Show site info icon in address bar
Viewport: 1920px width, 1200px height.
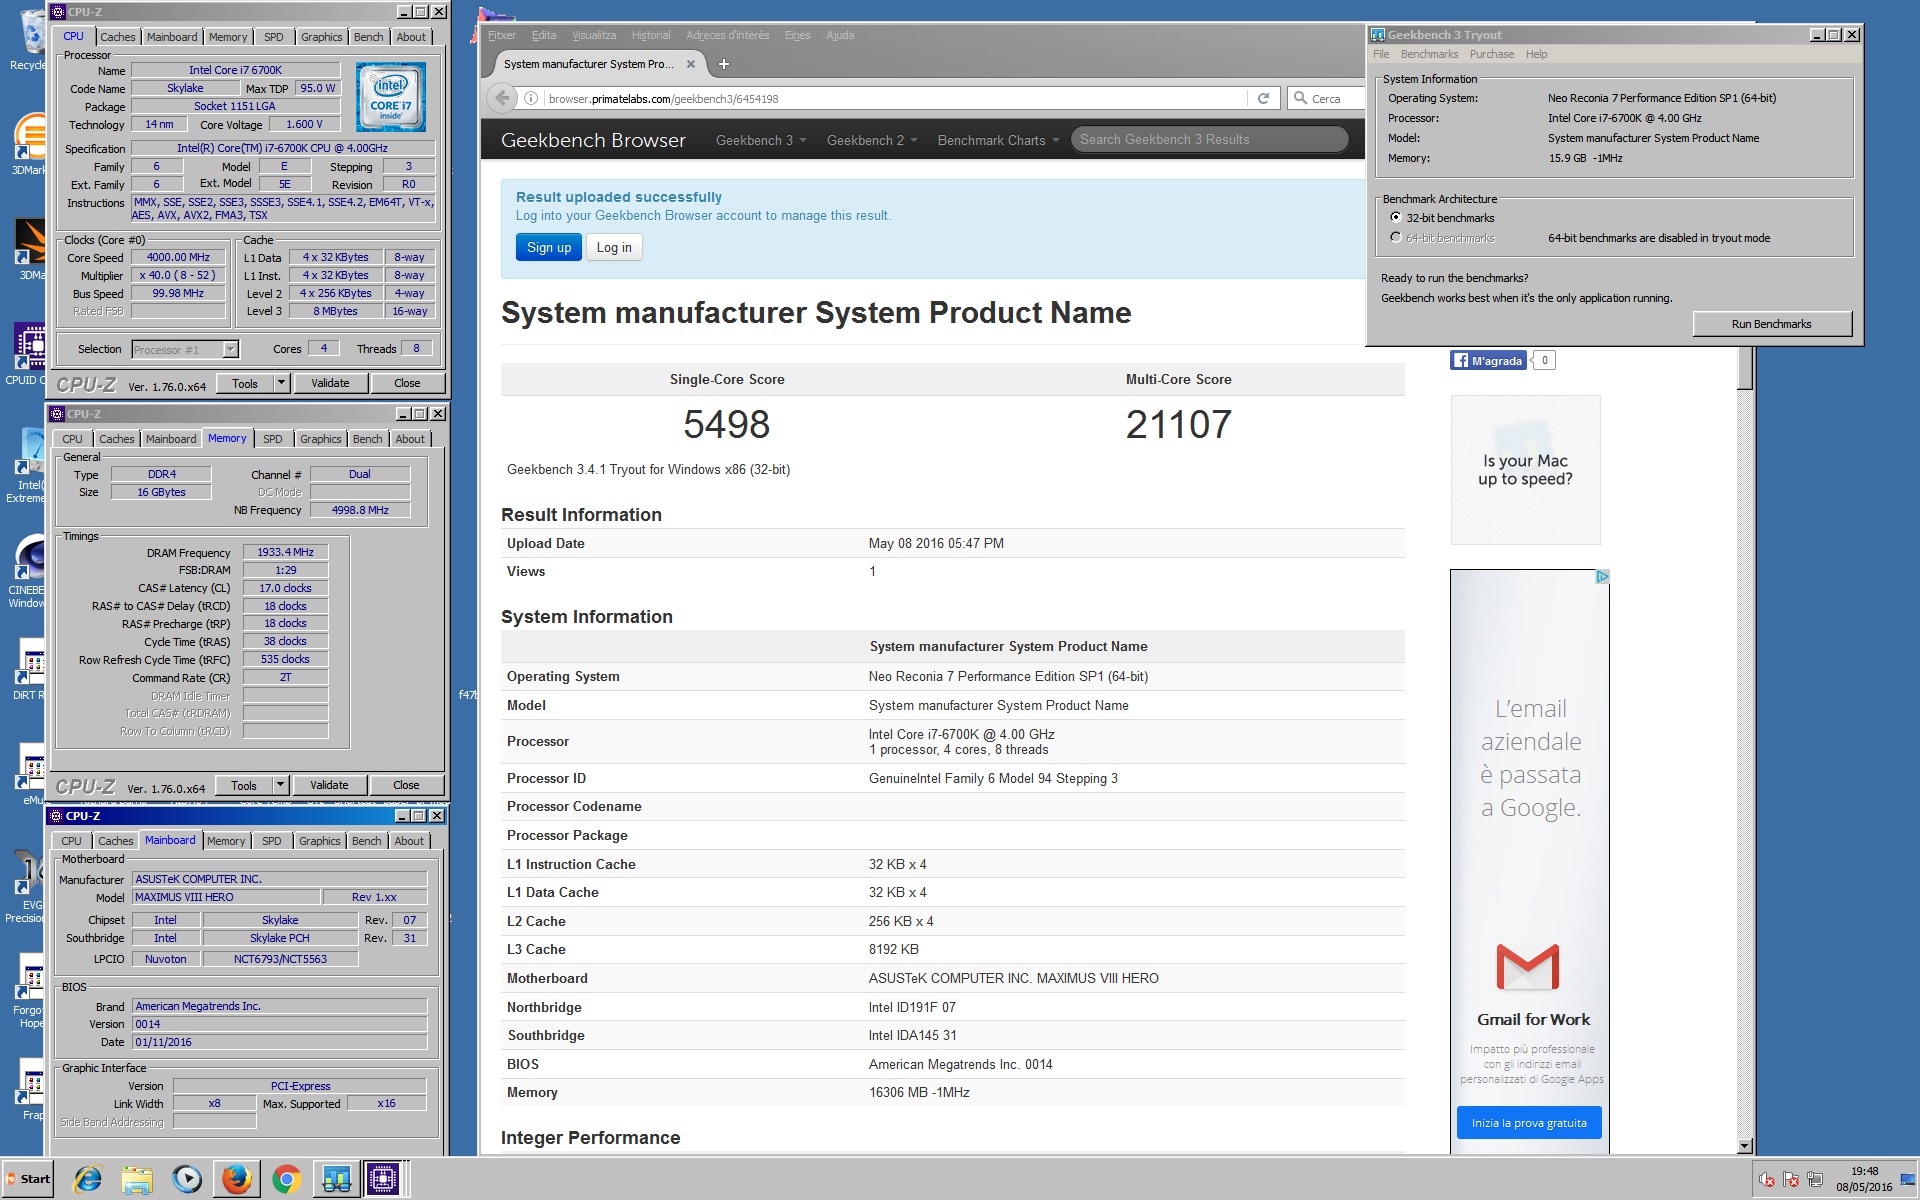tap(531, 98)
